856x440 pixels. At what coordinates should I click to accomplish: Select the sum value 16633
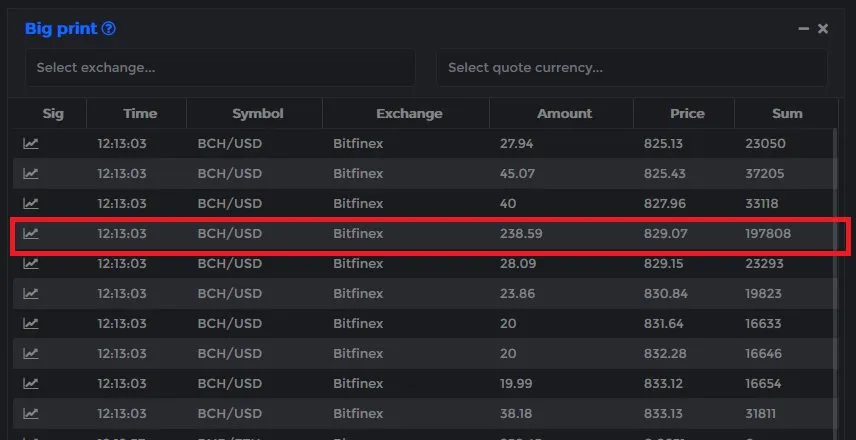[x=763, y=324]
